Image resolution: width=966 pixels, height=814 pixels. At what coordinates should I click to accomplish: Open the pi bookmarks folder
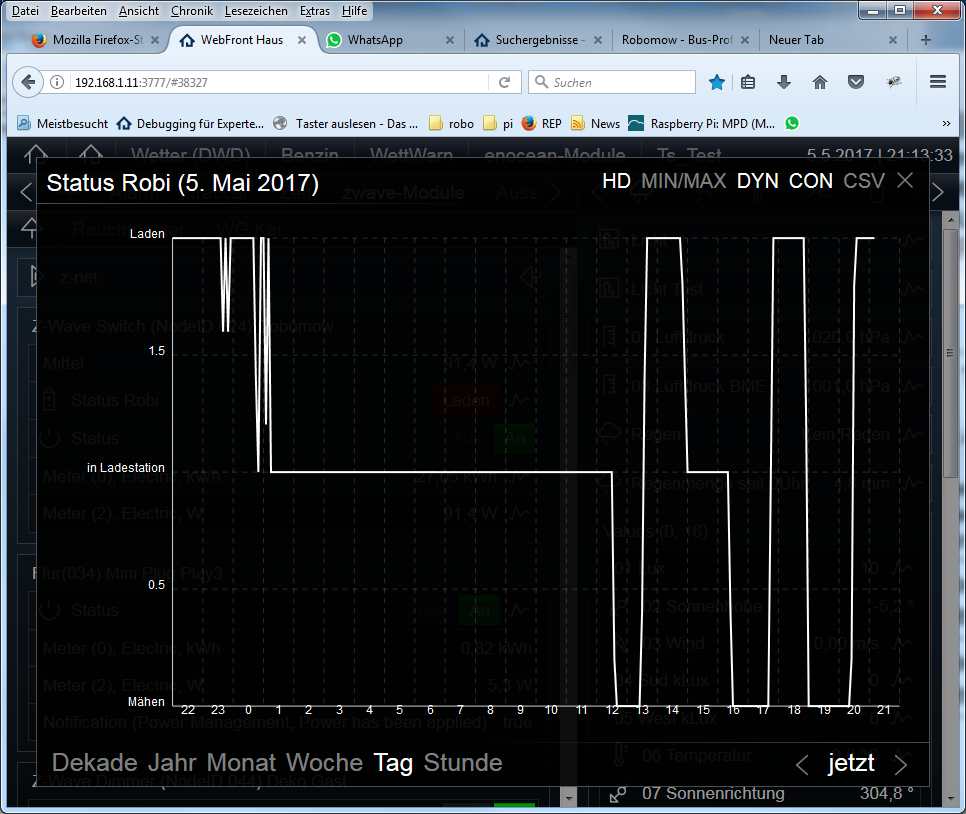pos(498,124)
